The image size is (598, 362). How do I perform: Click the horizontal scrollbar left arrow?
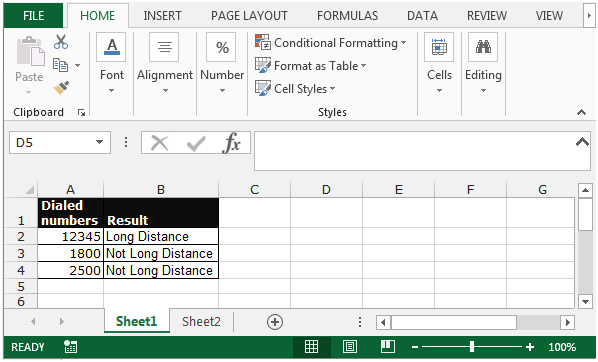point(383,323)
